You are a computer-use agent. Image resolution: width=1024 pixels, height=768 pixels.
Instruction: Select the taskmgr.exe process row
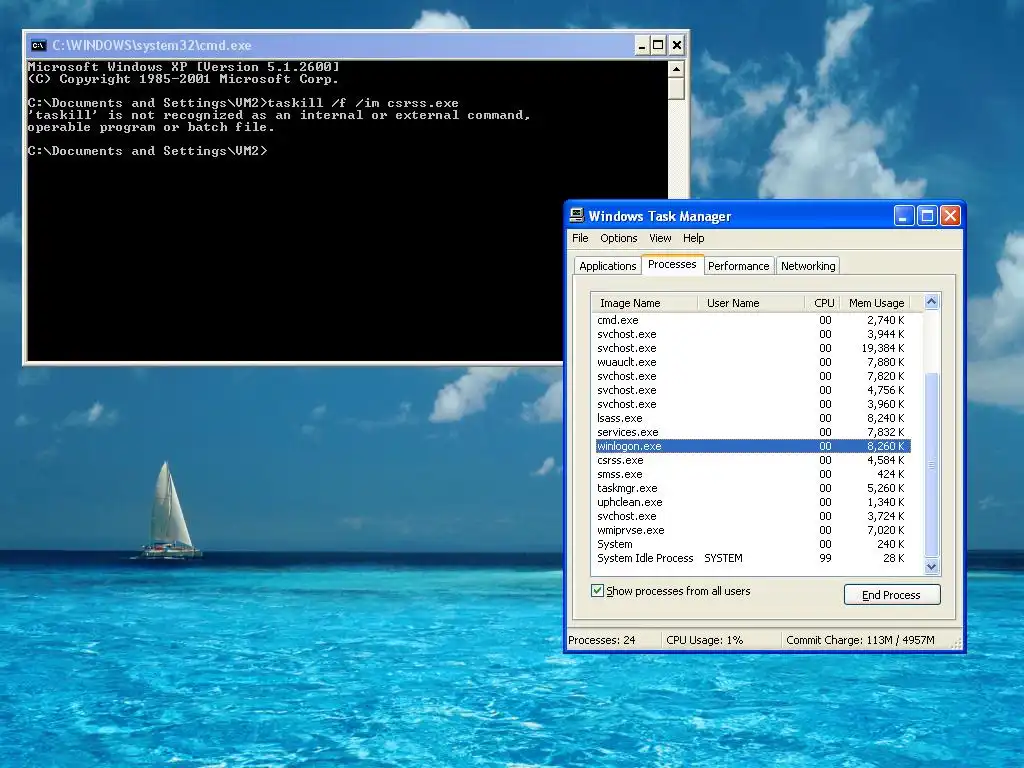point(753,488)
